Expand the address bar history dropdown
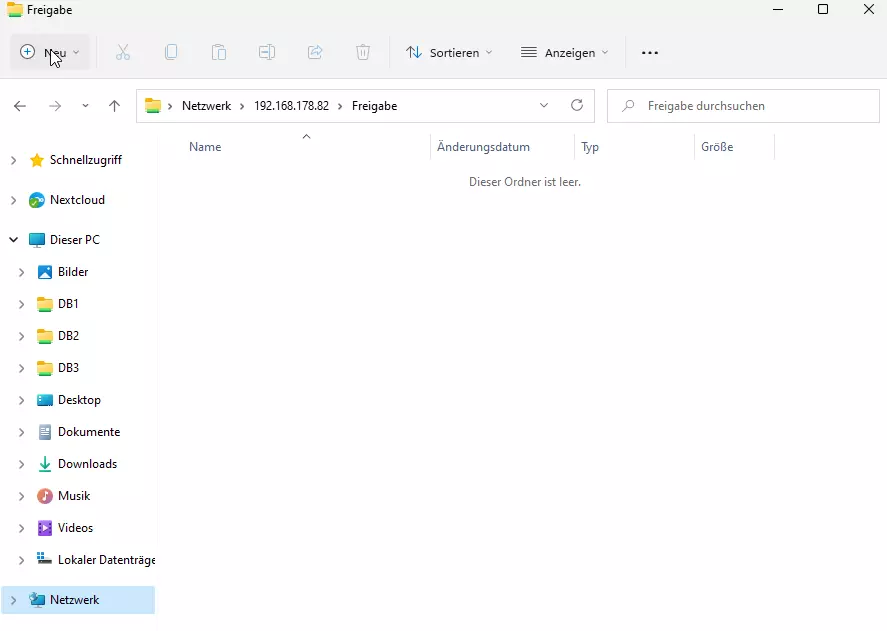Viewport: 887px width, 631px height. click(x=544, y=105)
